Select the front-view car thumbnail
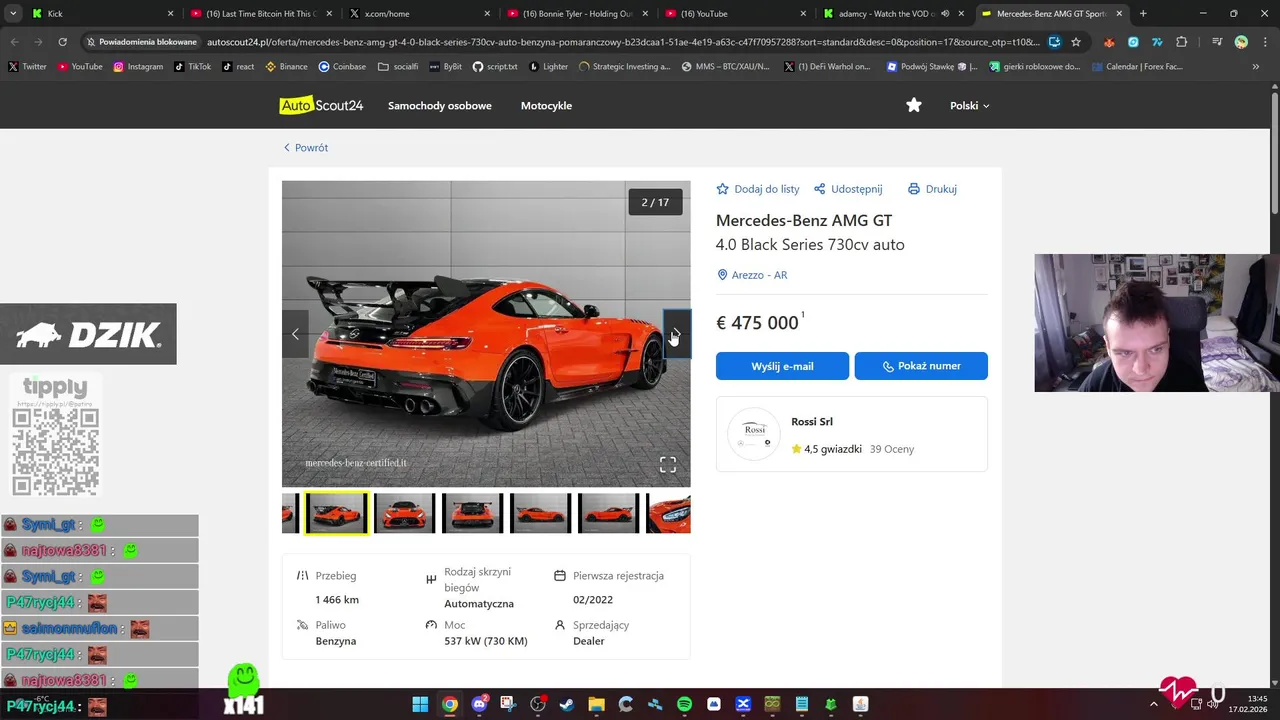This screenshot has height=720, width=1280. (405, 513)
